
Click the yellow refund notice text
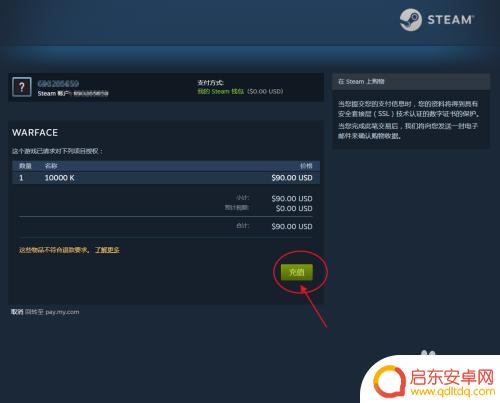(x=54, y=250)
